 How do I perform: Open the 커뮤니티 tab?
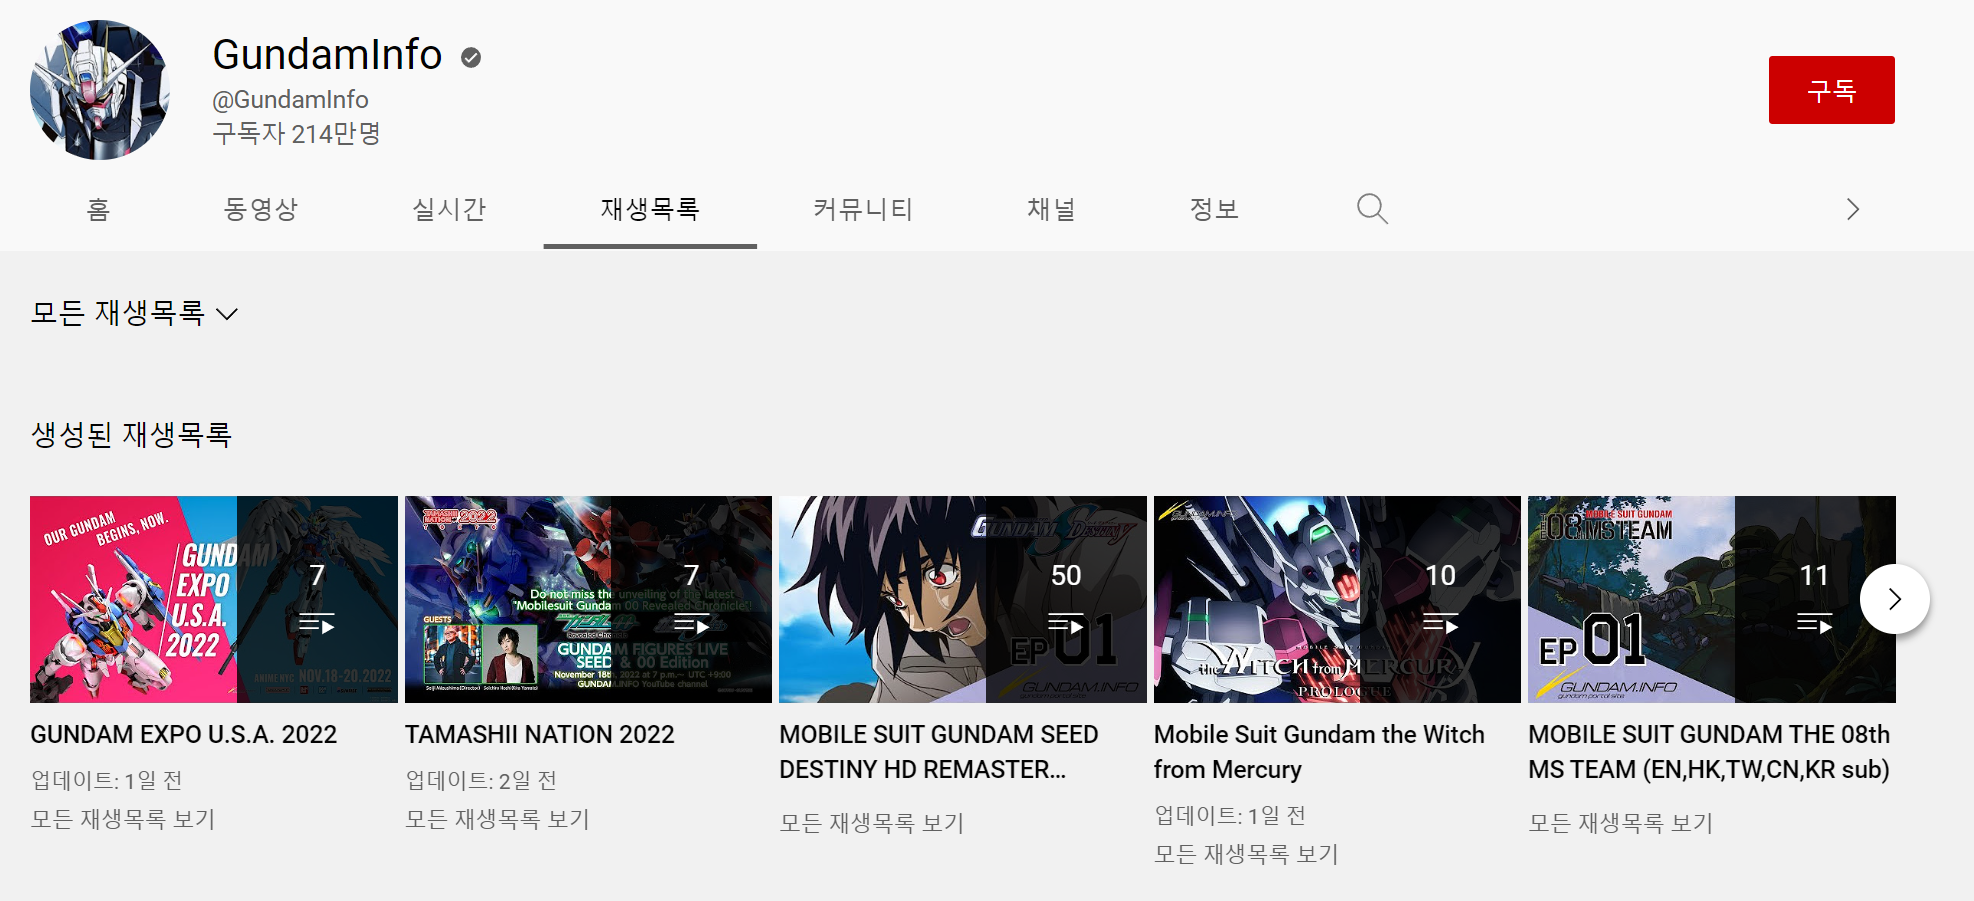coord(862,209)
